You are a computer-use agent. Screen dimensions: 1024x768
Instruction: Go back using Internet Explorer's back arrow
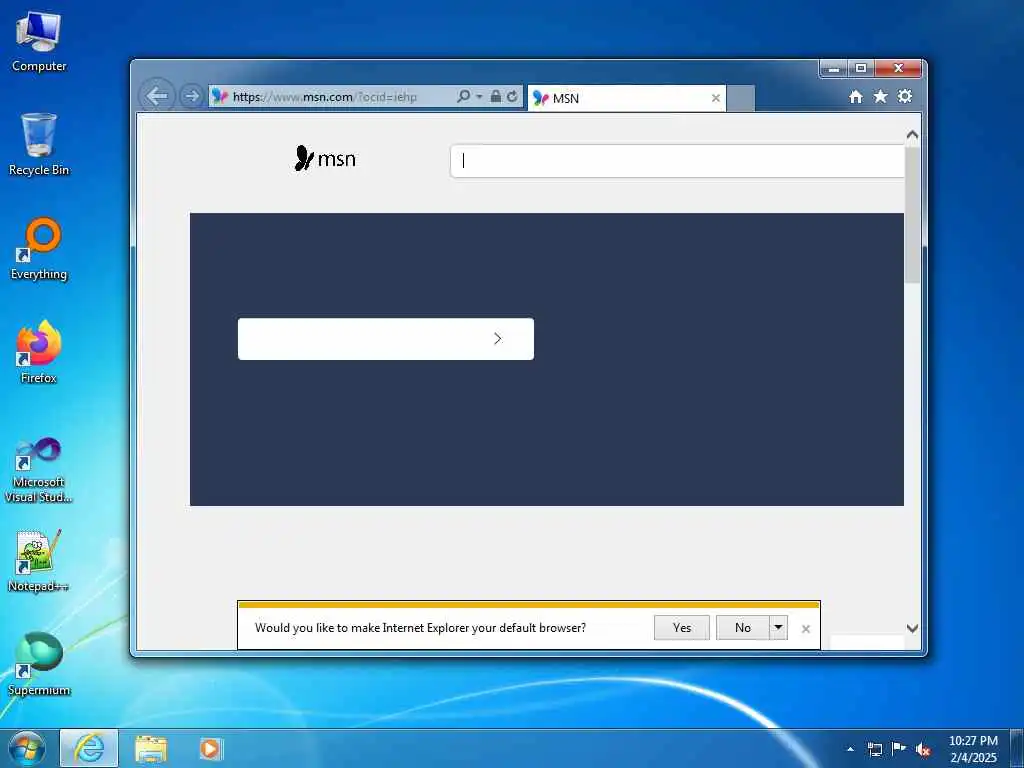[157, 96]
